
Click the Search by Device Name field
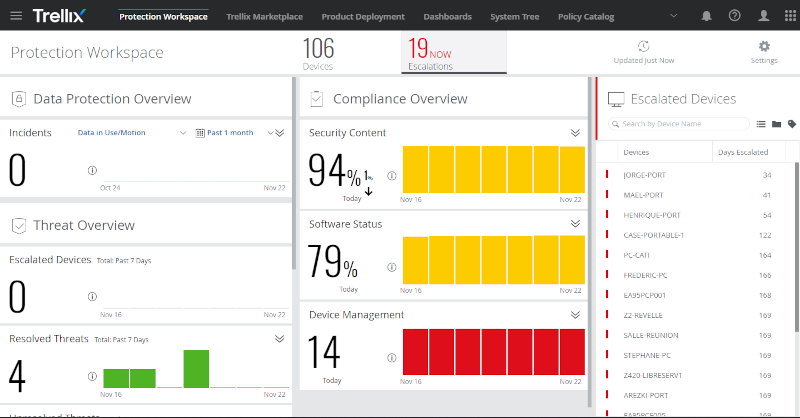click(x=683, y=124)
